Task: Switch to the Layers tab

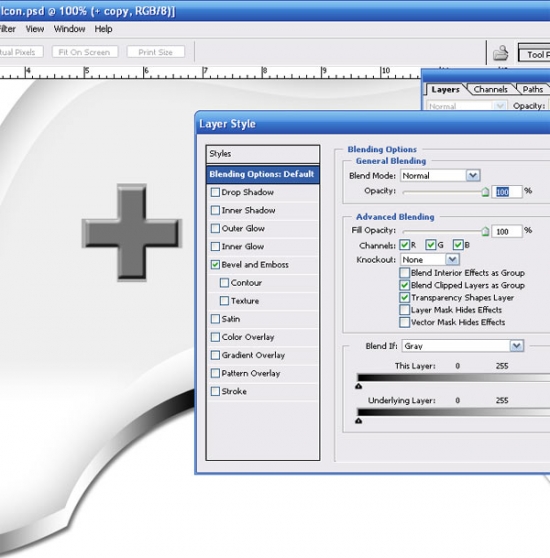Action: [x=445, y=89]
